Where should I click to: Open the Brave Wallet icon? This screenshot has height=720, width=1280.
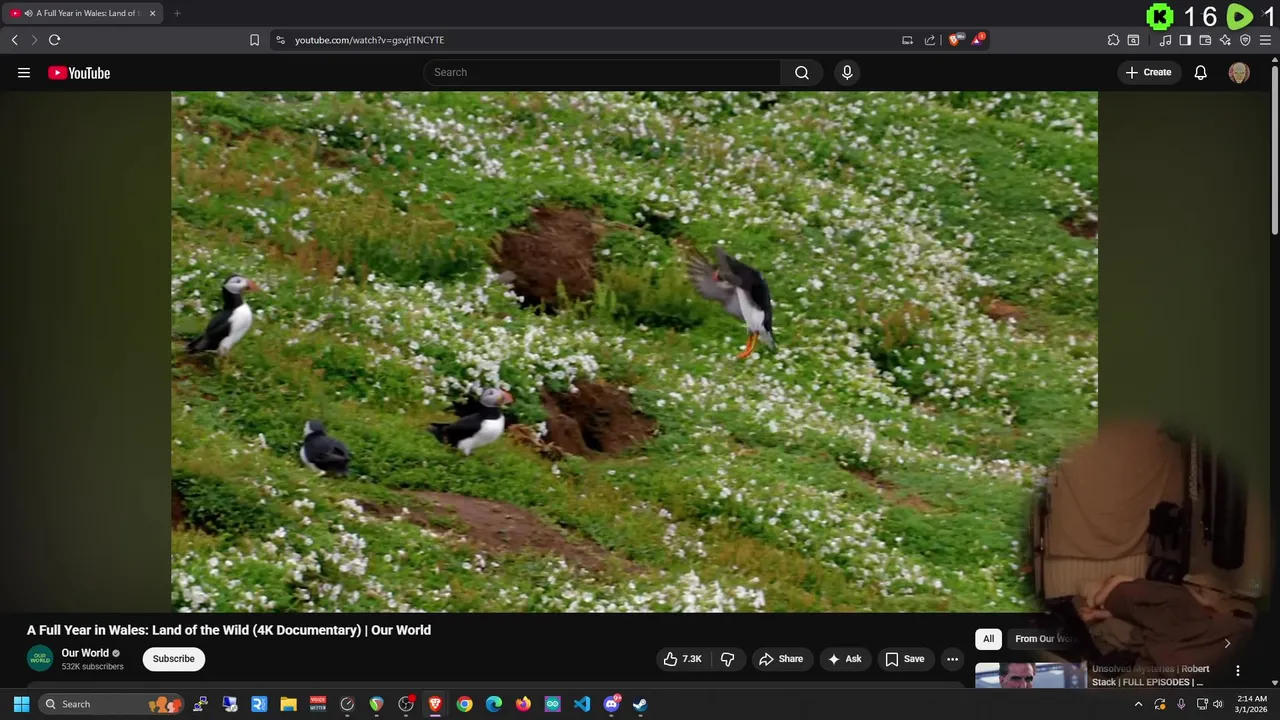(1205, 40)
